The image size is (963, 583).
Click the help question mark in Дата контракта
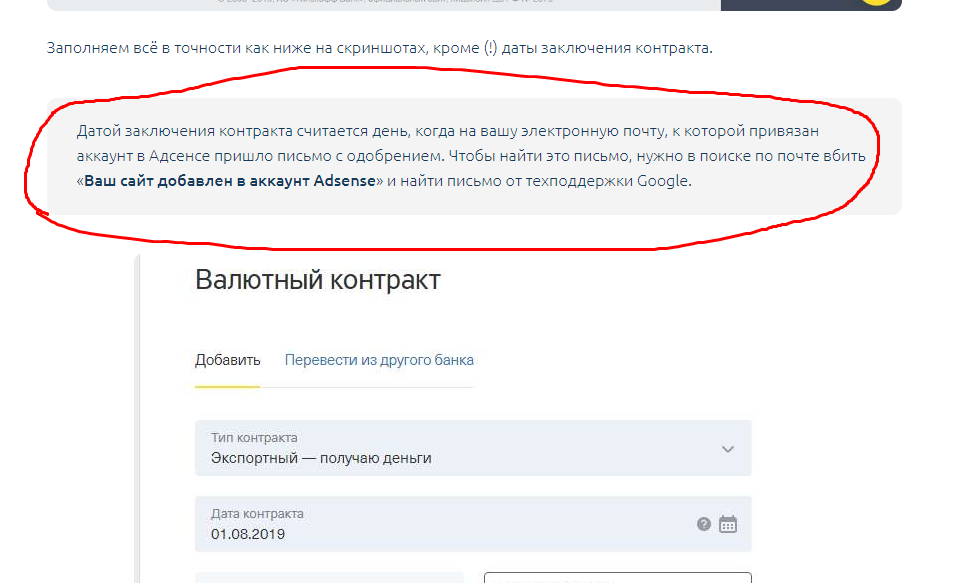(x=704, y=524)
